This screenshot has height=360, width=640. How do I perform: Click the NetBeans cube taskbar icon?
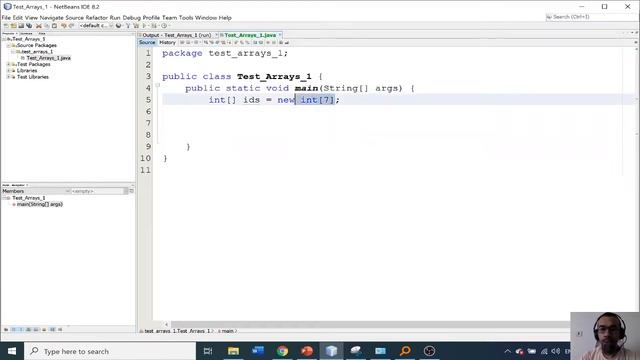pos(331,351)
